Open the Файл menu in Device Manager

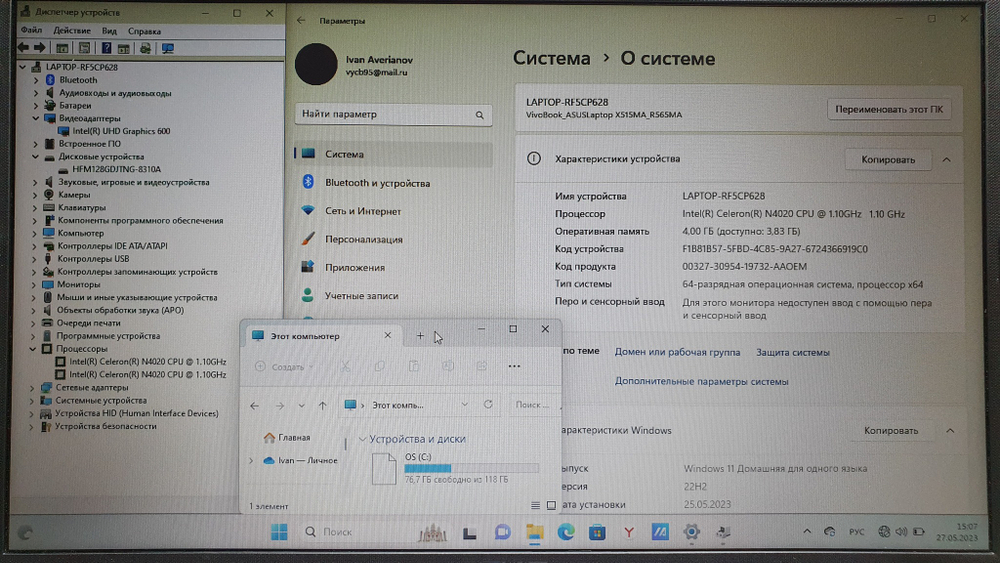point(31,31)
